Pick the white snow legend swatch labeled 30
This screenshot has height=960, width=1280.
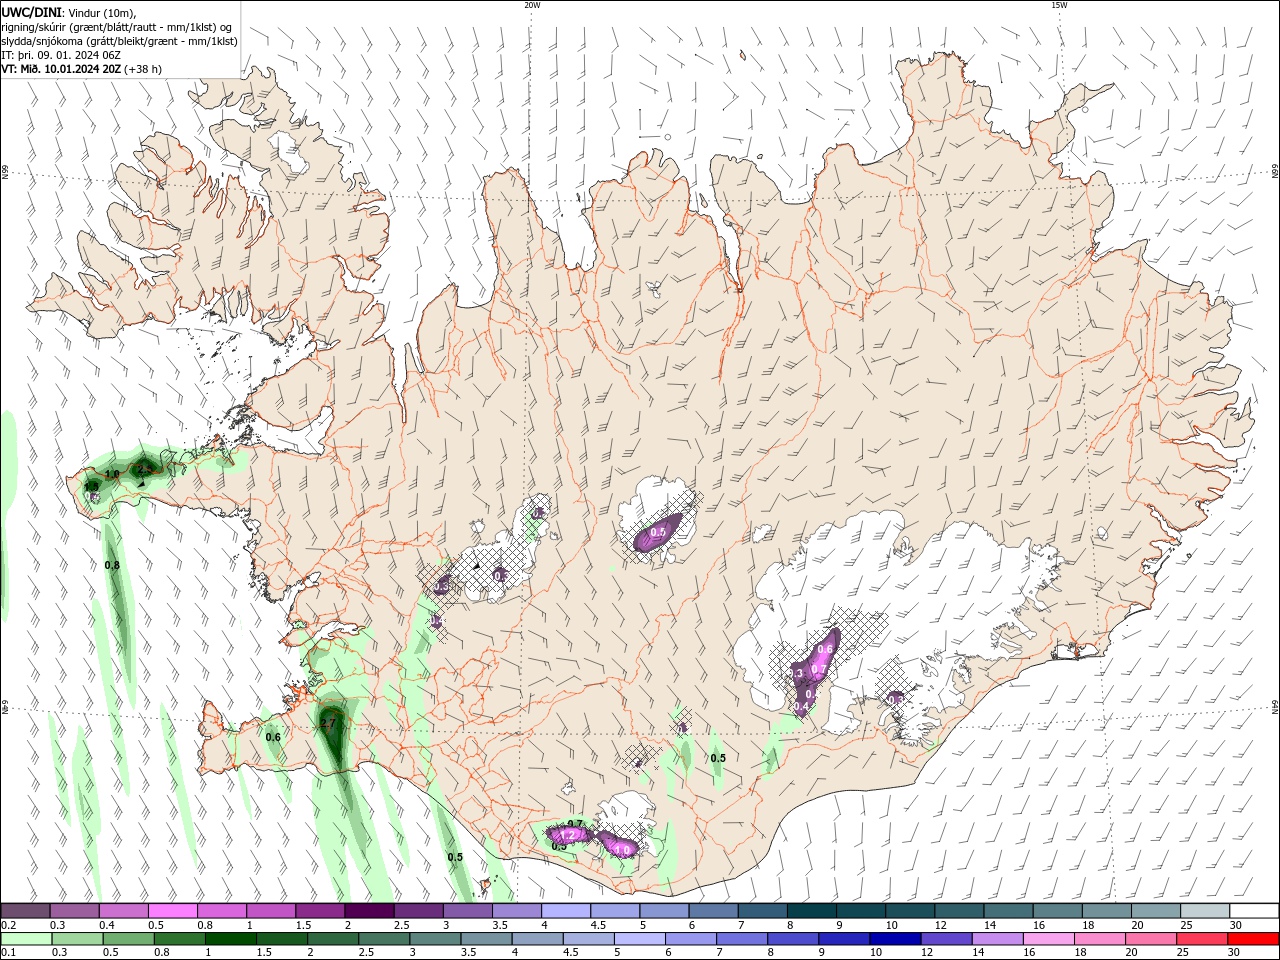1253,911
